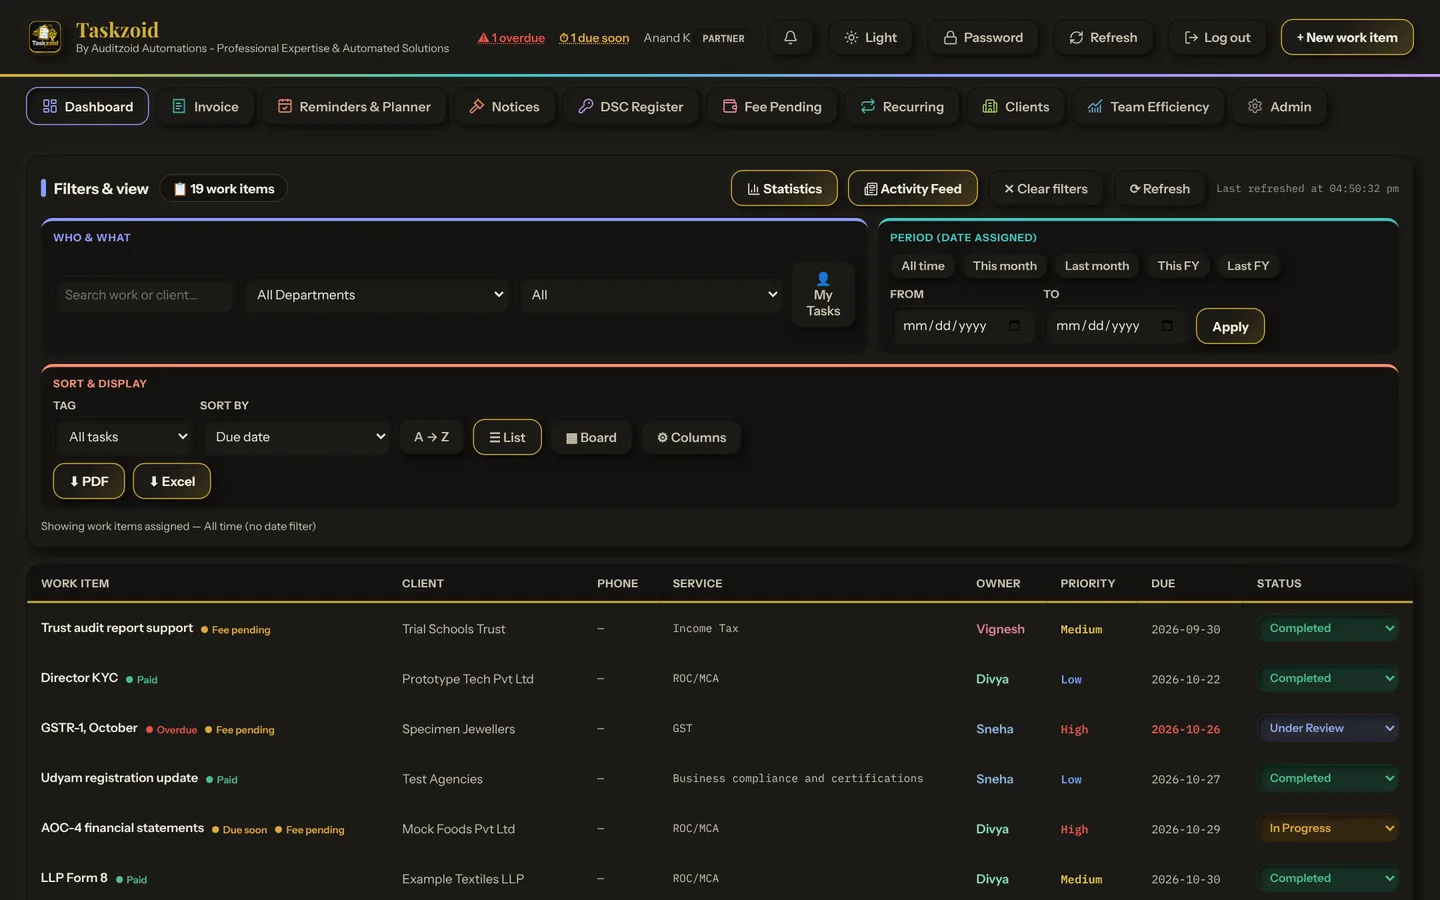Click Clear filters

pos(1046,188)
